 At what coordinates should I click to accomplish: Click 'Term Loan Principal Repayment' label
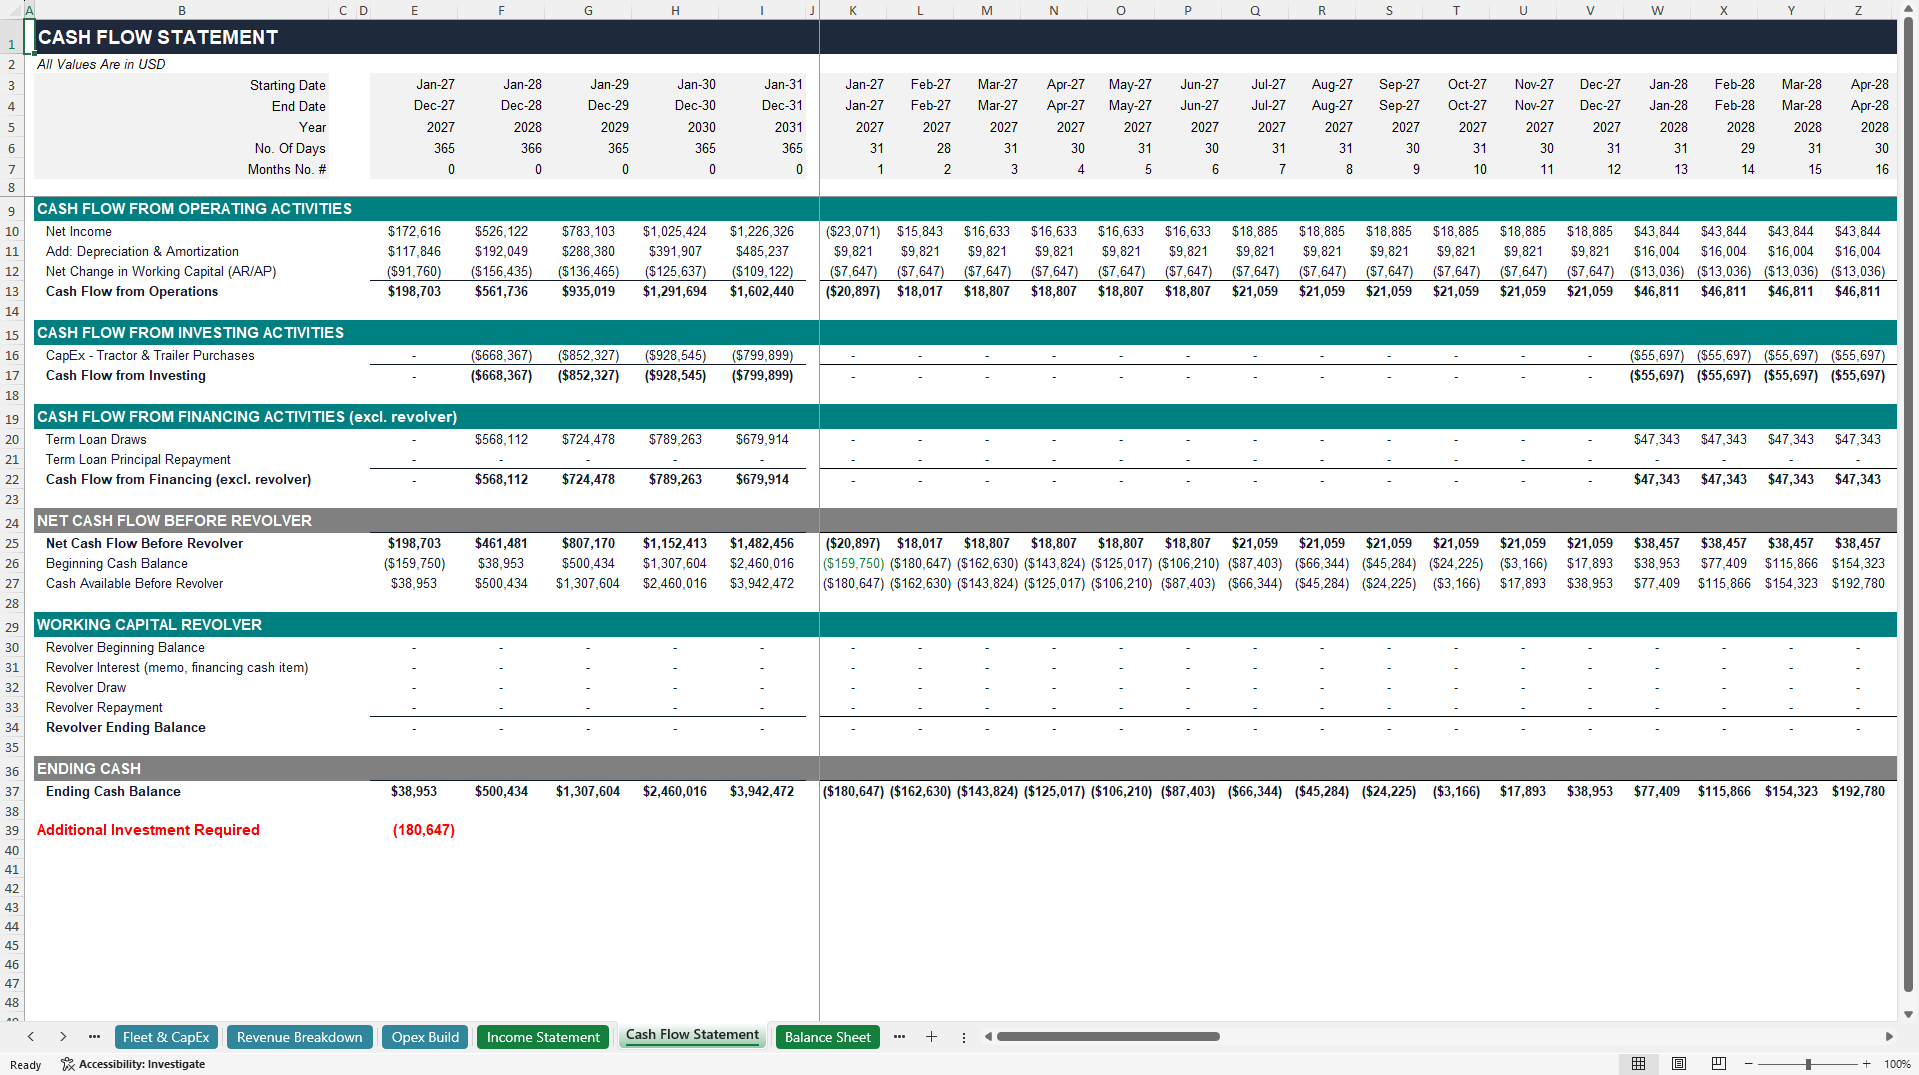tap(138, 460)
